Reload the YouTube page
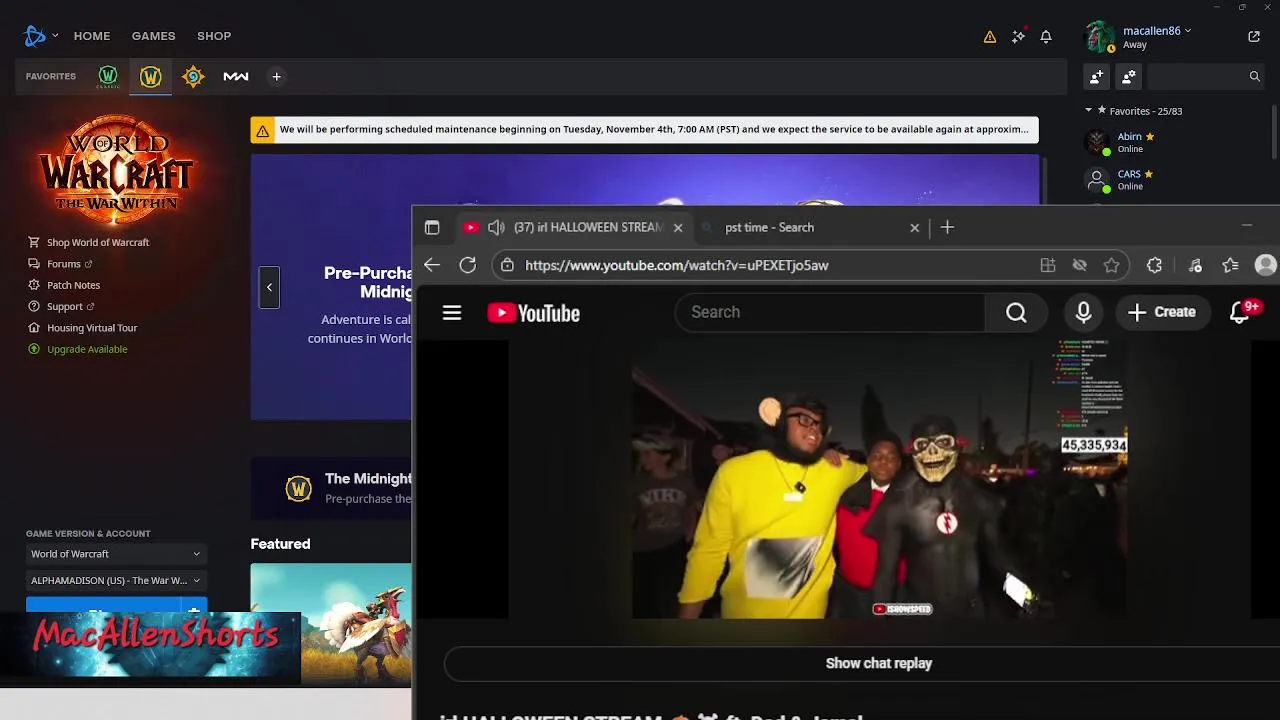 [x=468, y=265]
